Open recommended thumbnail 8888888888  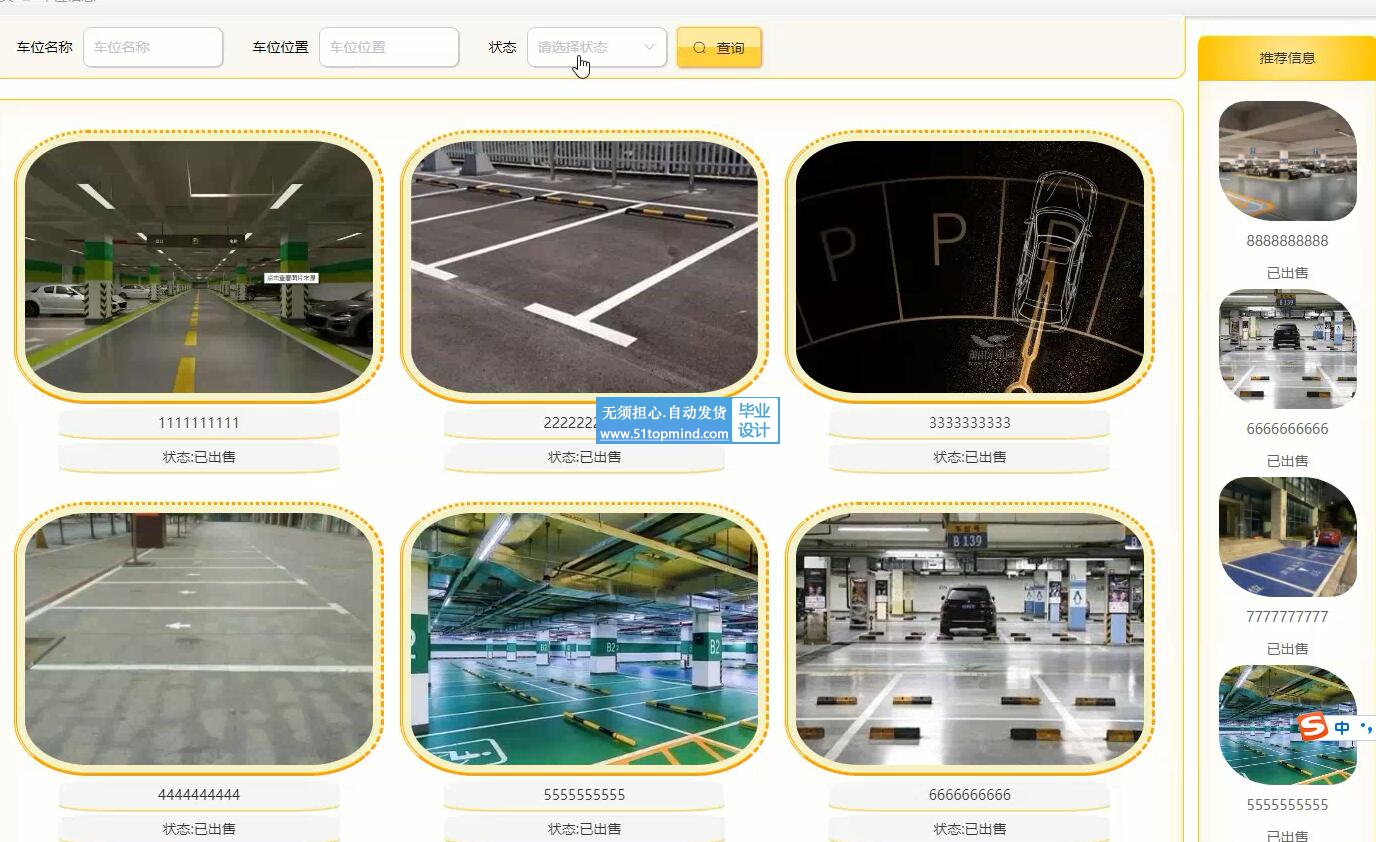1288,161
